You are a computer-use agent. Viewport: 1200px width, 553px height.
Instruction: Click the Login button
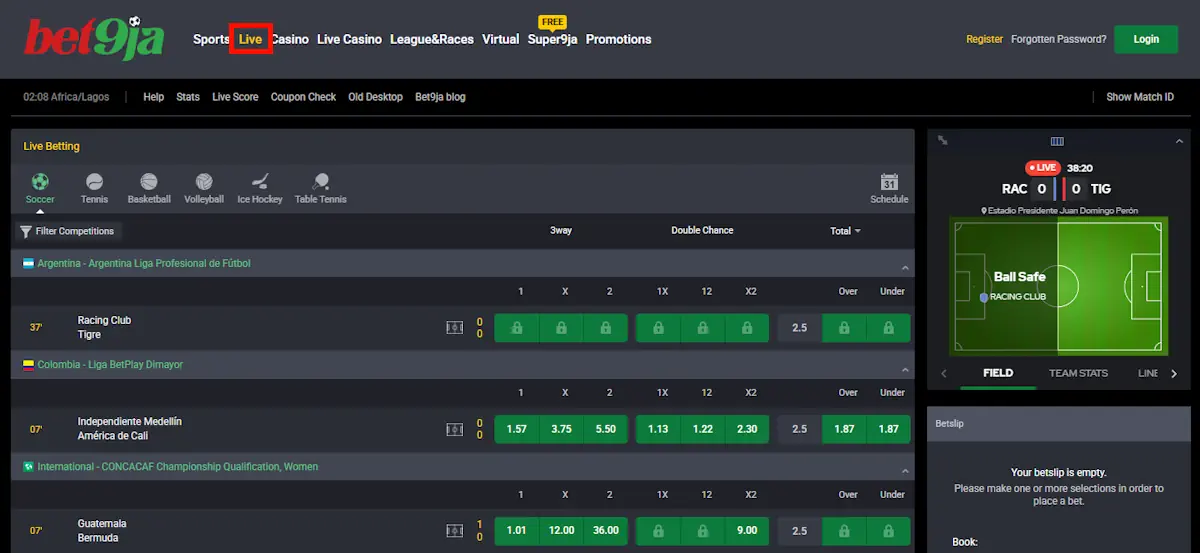pyautogui.click(x=1147, y=39)
